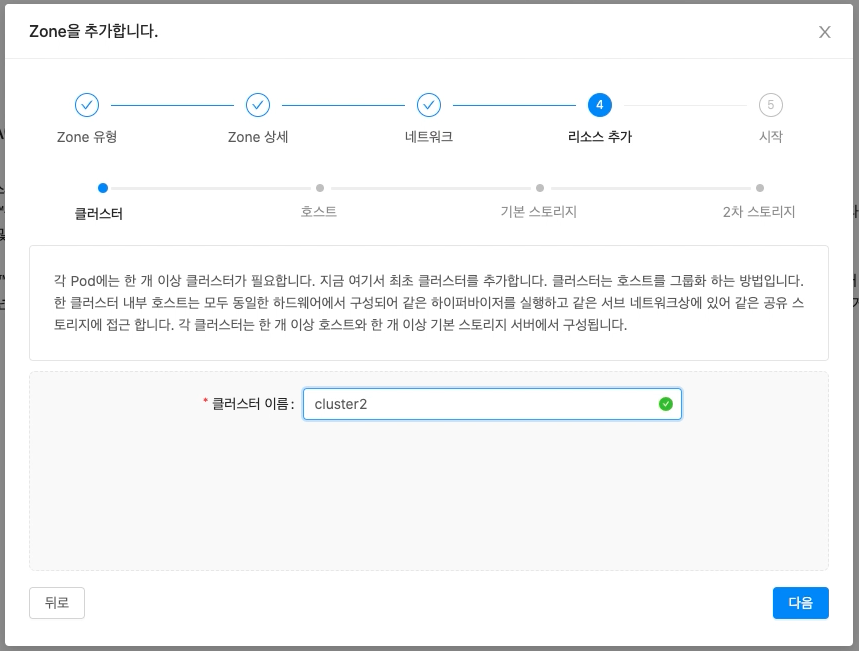Switch to the 호스트 sub-step
The width and height of the screenshot is (859, 651).
click(x=318, y=210)
